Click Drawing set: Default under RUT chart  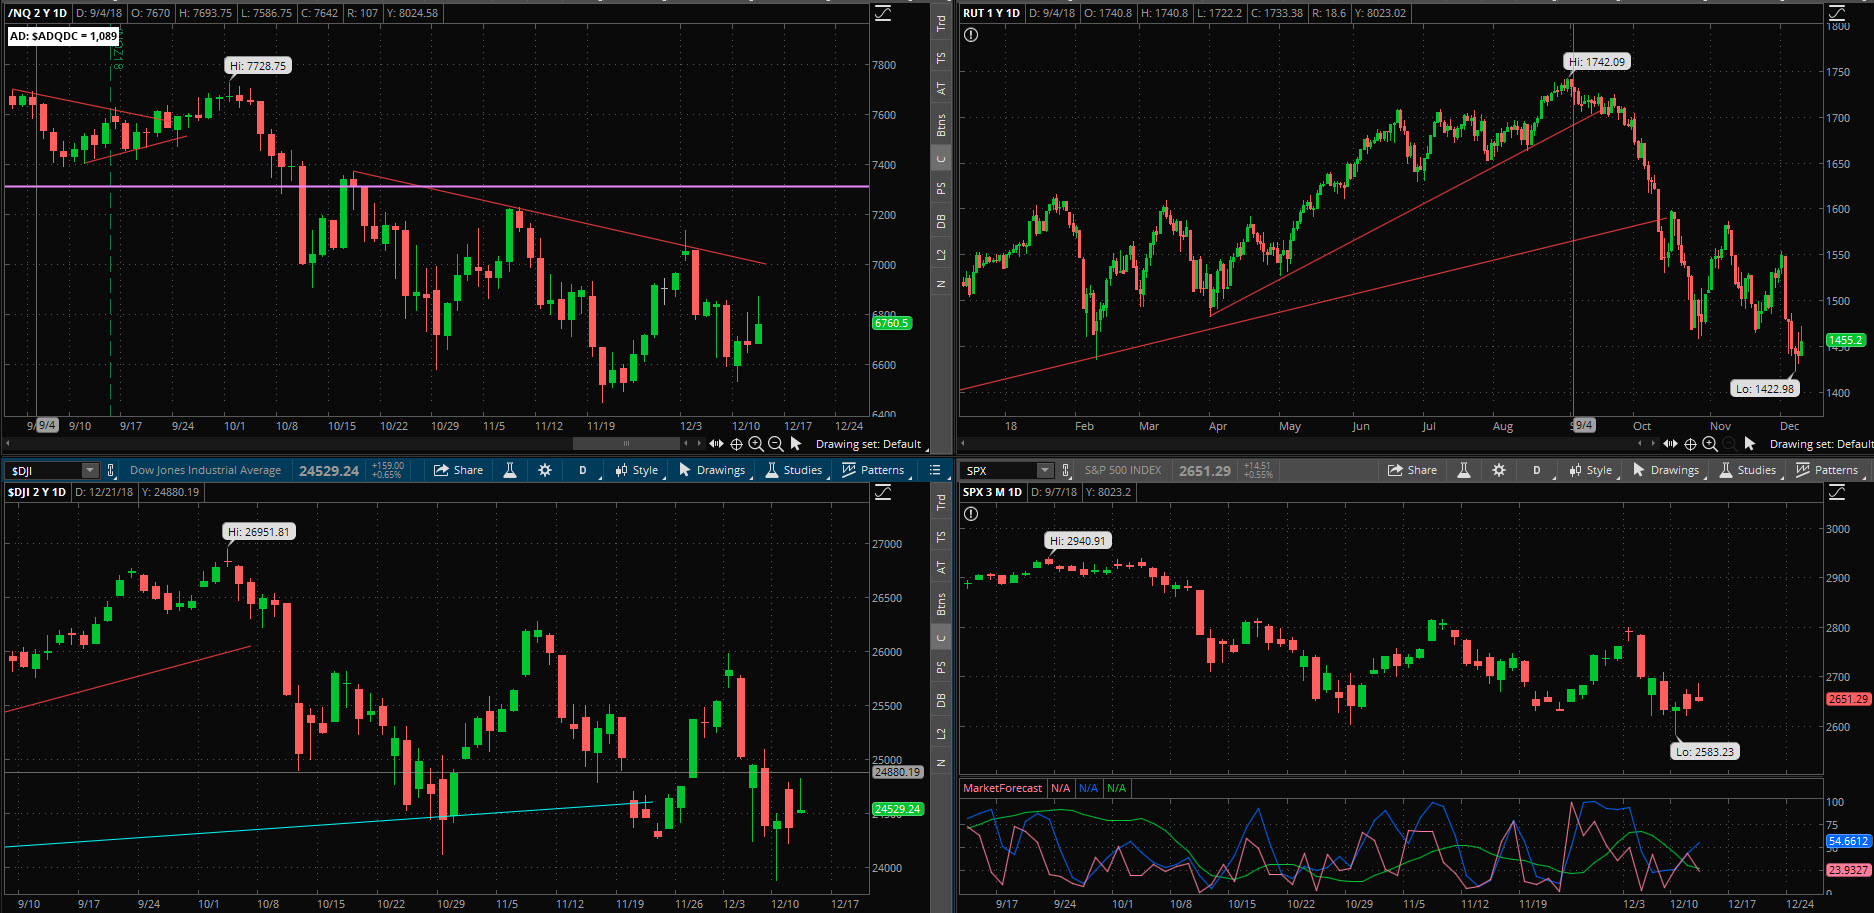pos(1821,444)
